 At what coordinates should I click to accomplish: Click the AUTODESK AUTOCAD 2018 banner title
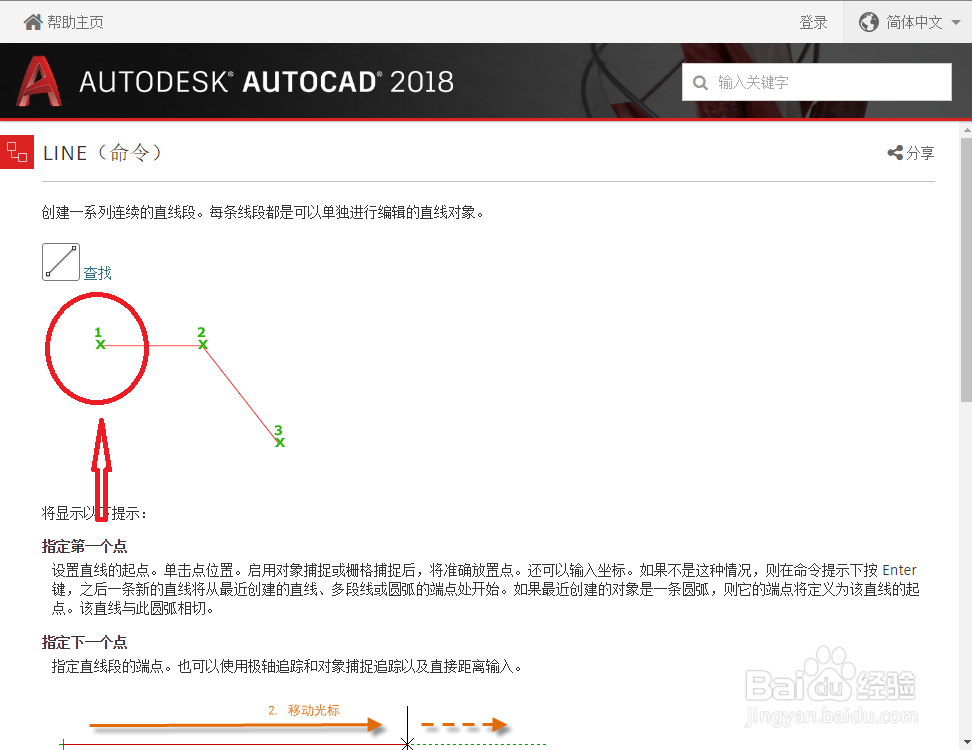pos(267,82)
